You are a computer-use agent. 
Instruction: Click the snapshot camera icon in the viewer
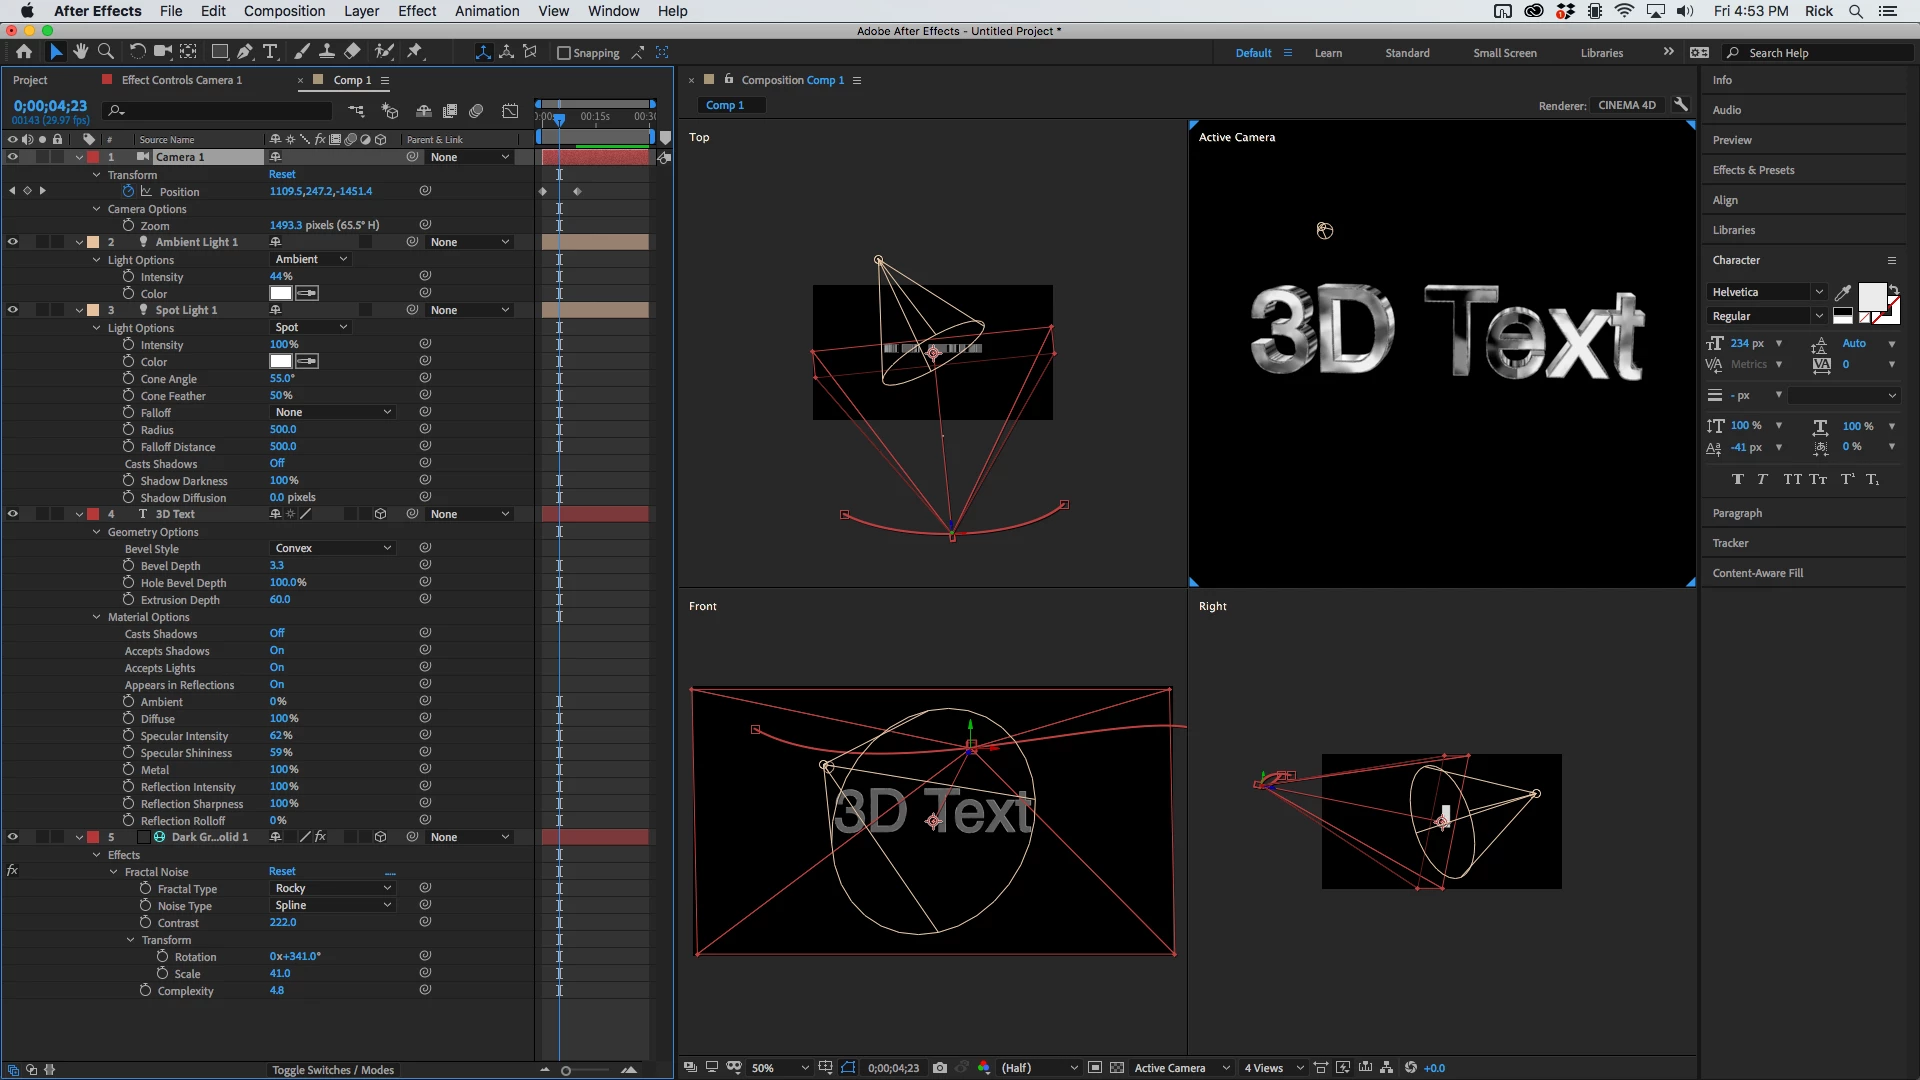(939, 1068)
